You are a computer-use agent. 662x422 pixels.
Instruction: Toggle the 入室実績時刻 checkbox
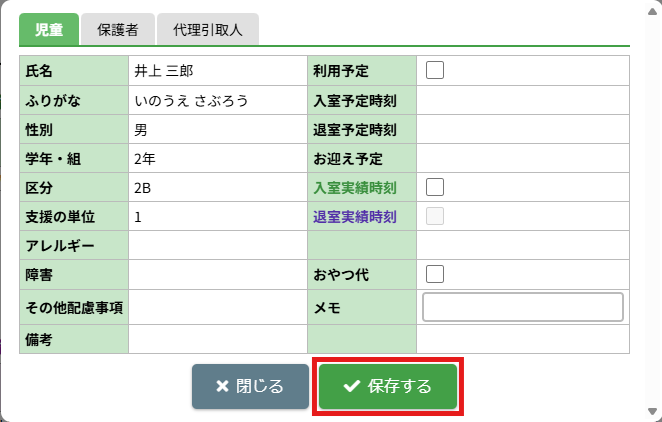(435, 187)
